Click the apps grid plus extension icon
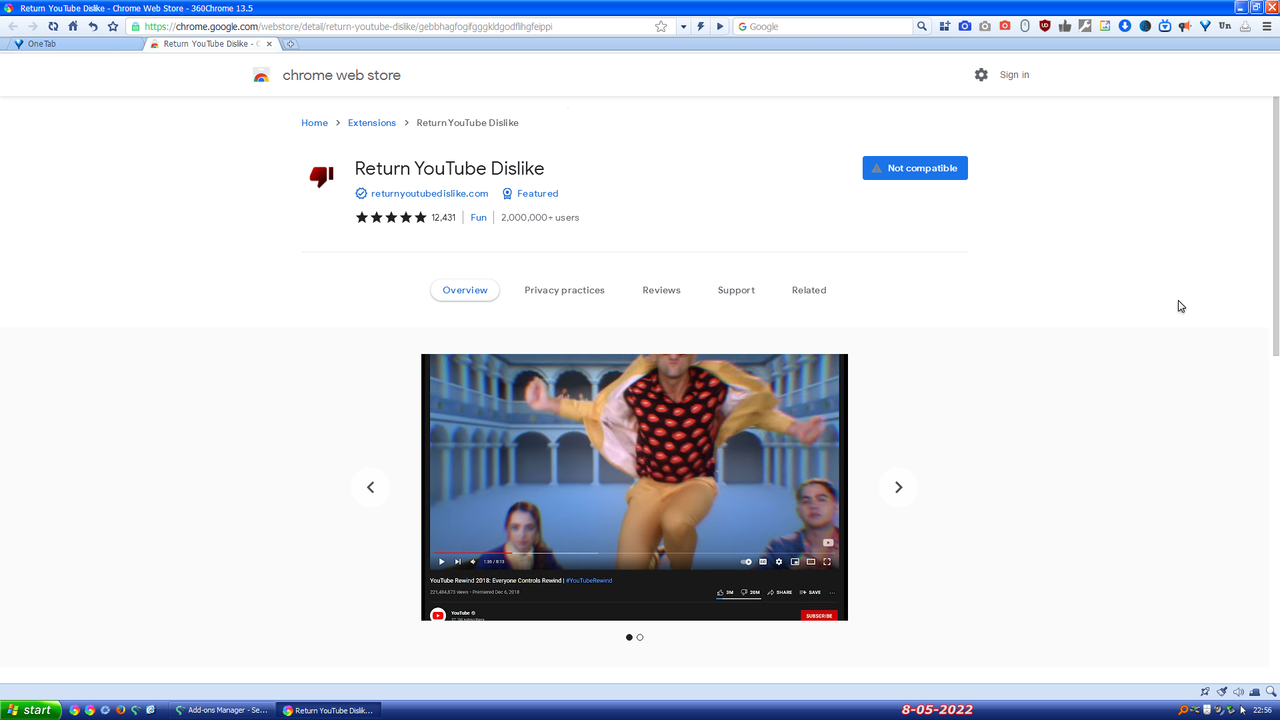The height and width of the screenshot is (720, 1280). pos(945,26)
